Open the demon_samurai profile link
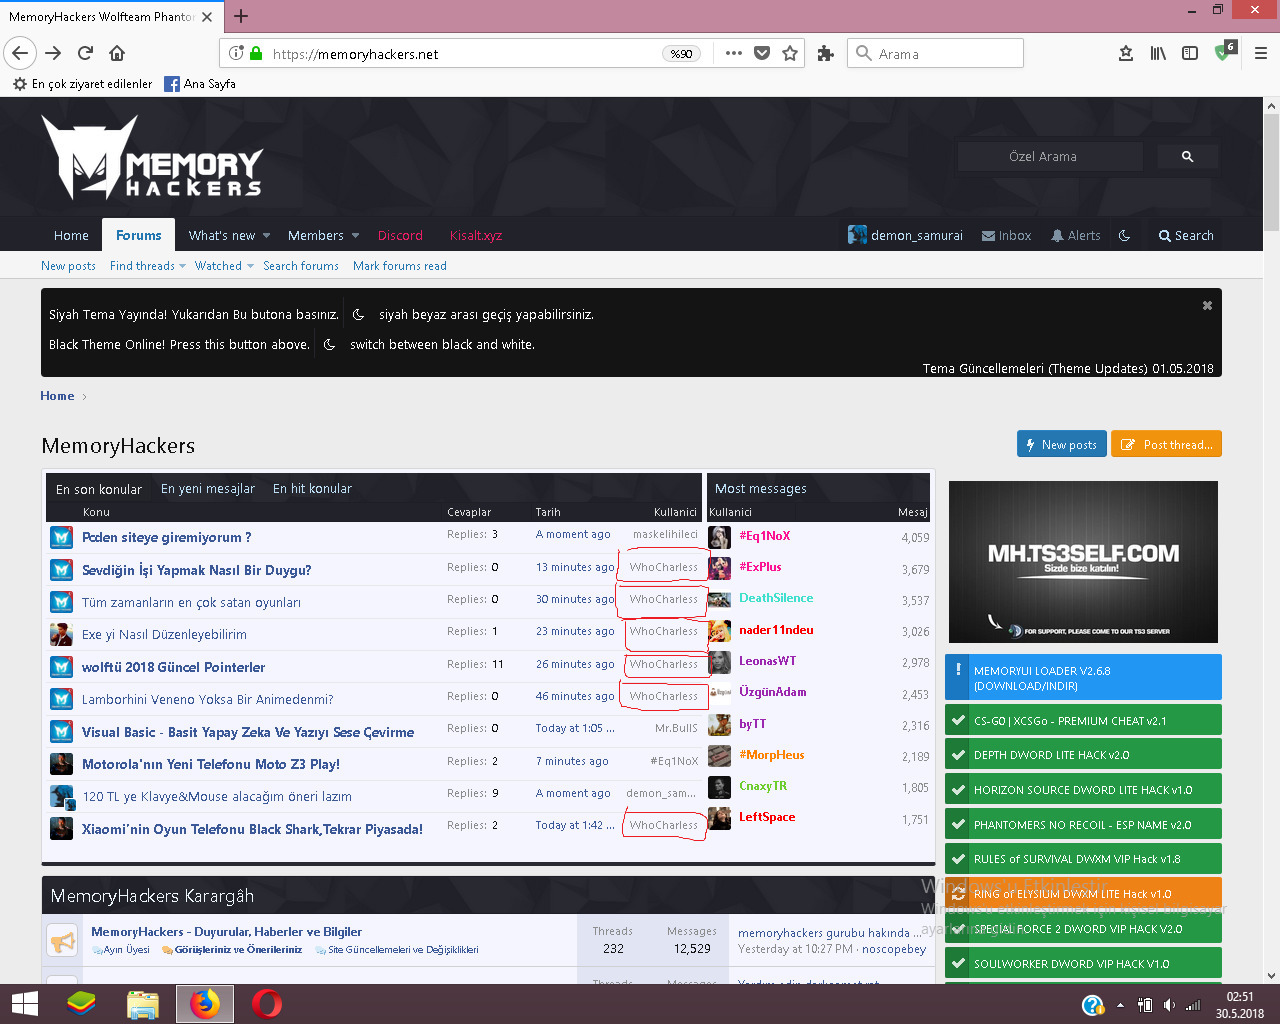The width and height of the screenshot is (1280, 1024). coord(905,235)
